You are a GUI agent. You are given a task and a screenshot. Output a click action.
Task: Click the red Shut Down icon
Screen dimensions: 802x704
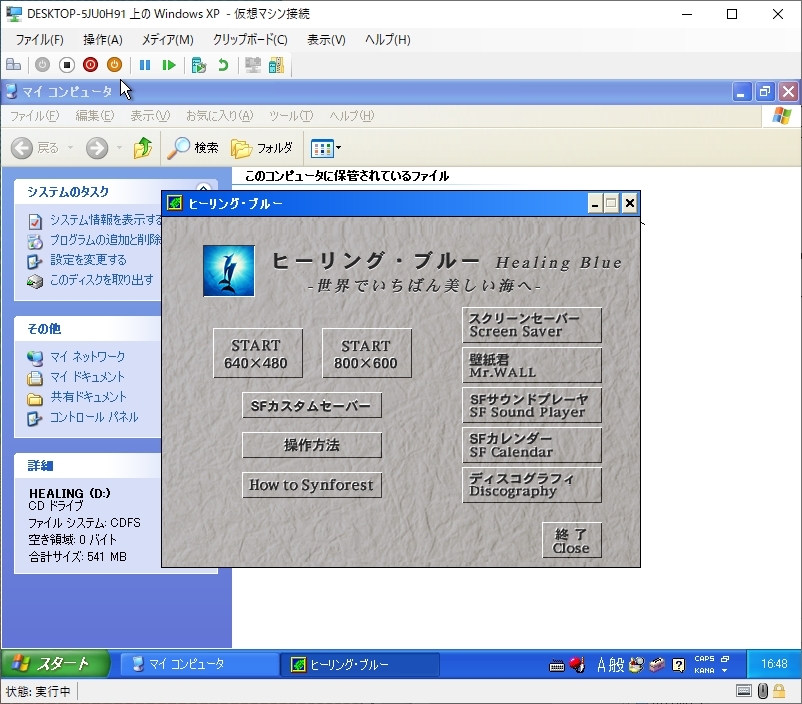(x=91, y=65)
